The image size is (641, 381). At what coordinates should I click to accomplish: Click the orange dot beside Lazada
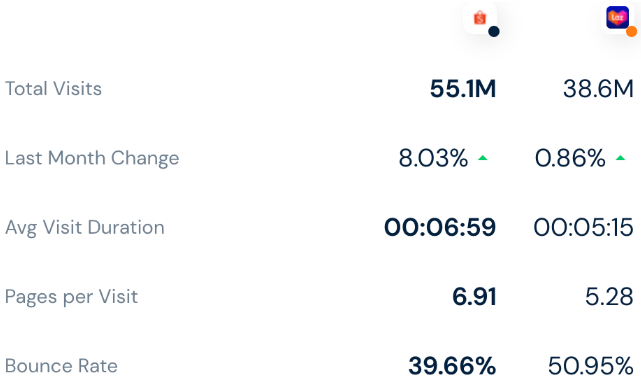pyautogui.click(x=632, y=31)
